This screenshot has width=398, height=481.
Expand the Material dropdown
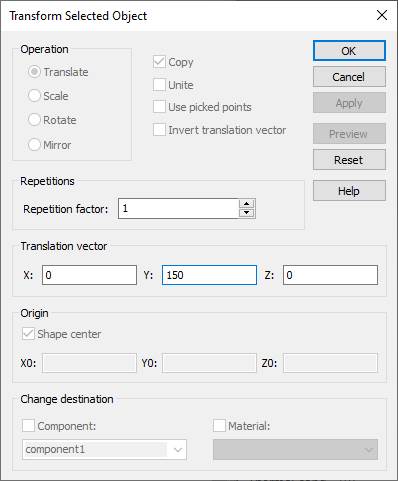295,449
